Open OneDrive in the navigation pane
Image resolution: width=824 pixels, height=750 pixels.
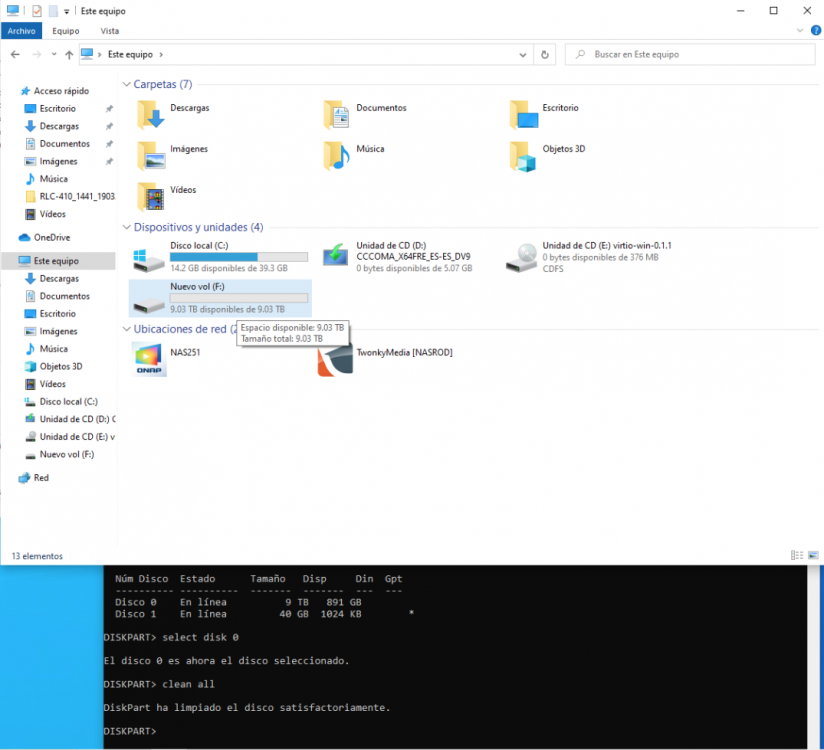pyautogui.click(x=52, y=238)
